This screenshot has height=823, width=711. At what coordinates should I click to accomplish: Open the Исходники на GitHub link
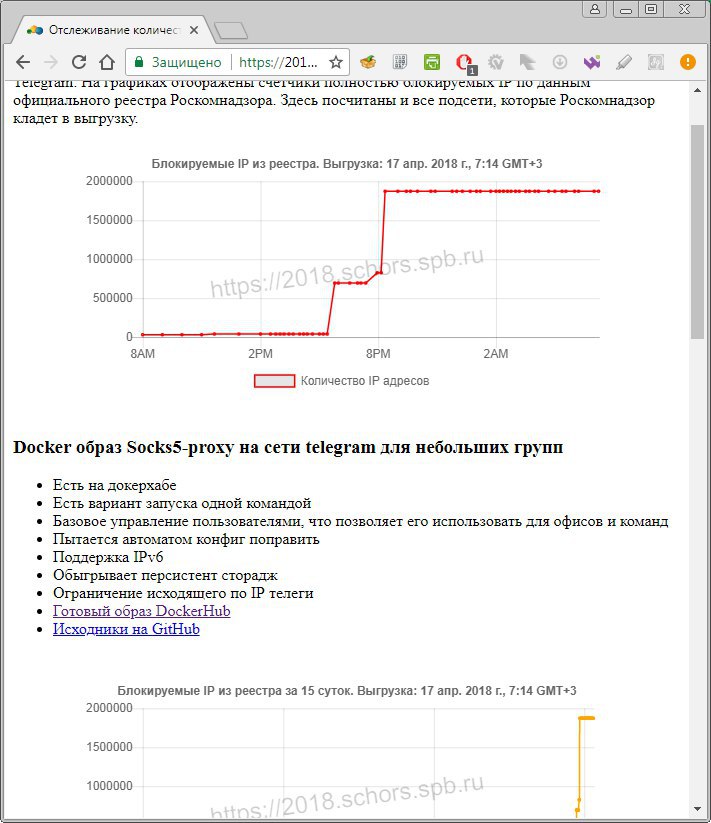click(126, 629)
